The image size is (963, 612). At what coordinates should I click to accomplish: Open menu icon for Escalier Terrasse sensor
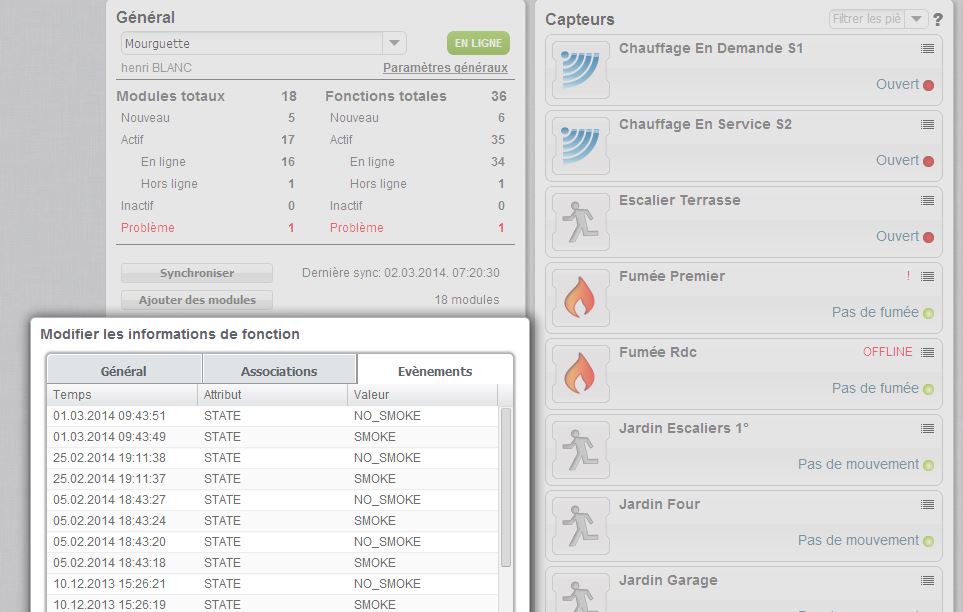click(928, 200)
